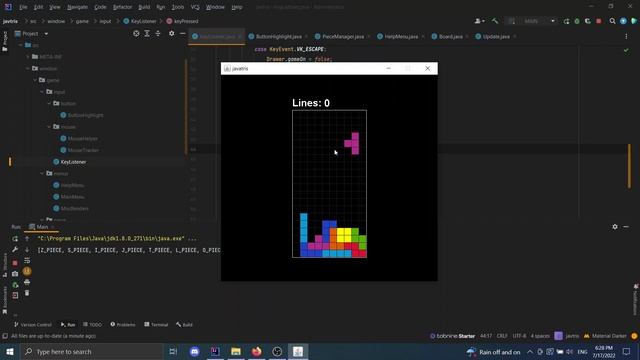
Task: Click the Build project hammer icon
Action: coord(495,21)
